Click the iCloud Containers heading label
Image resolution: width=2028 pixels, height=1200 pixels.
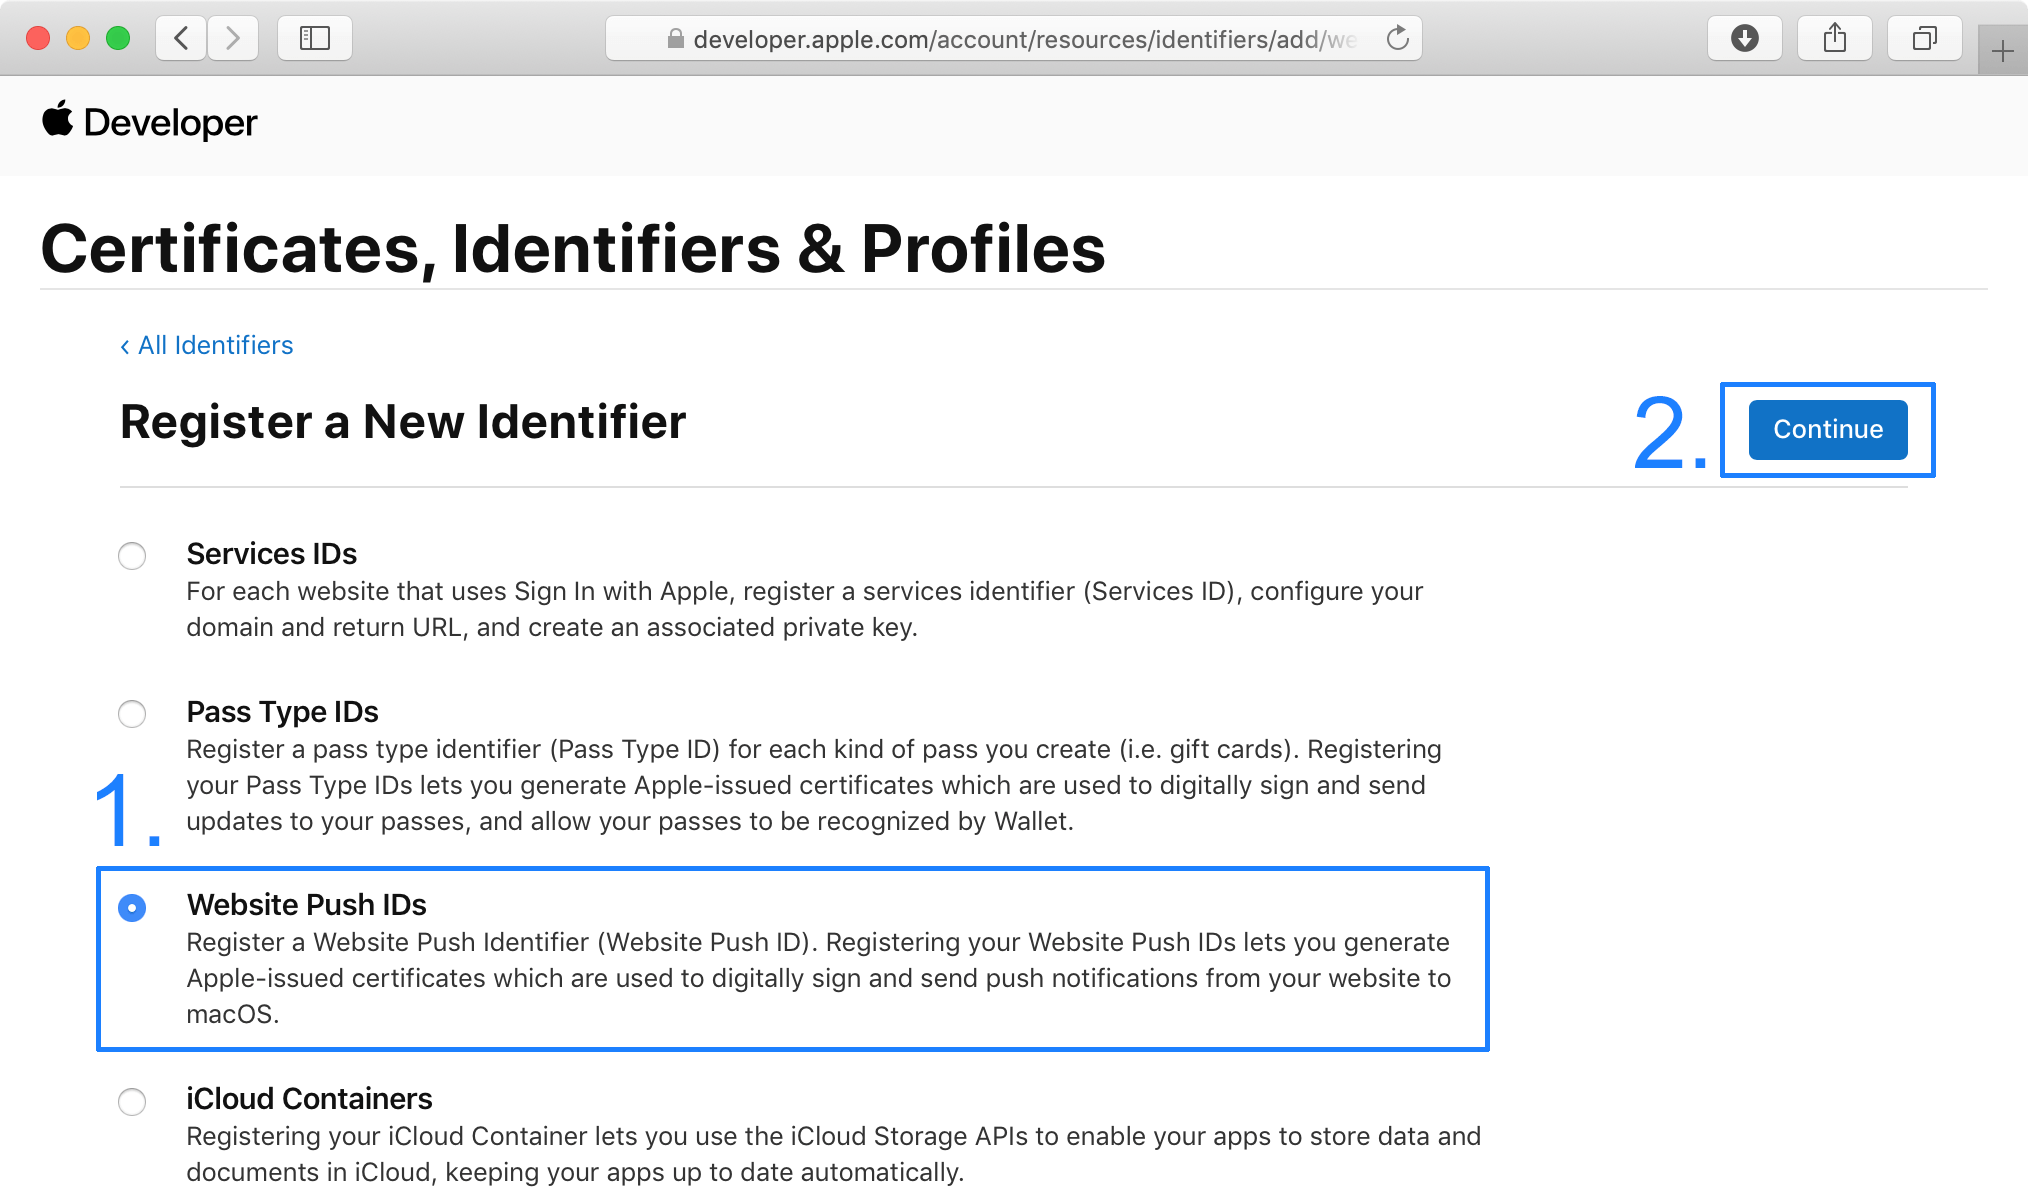point(309,1099)
